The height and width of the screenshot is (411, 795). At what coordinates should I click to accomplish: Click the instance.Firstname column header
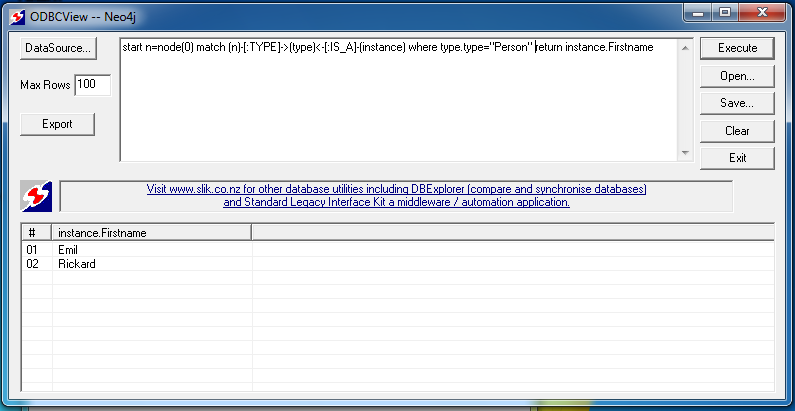click(152, 233)
